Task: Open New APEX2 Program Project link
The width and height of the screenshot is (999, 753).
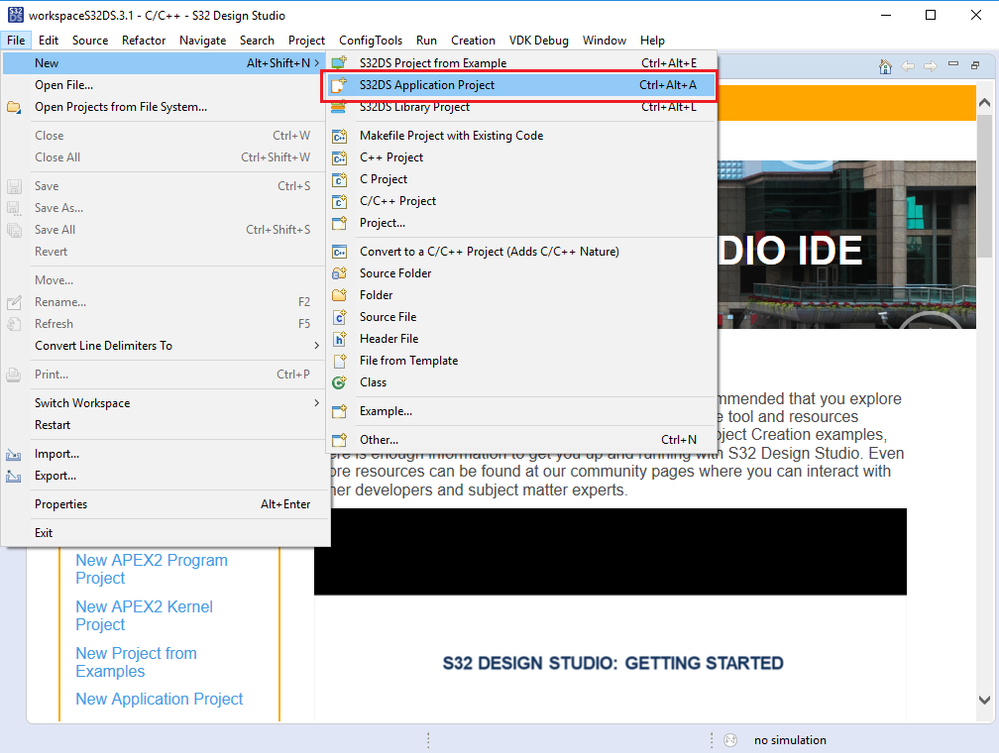Action: click(x=152, y=569)
